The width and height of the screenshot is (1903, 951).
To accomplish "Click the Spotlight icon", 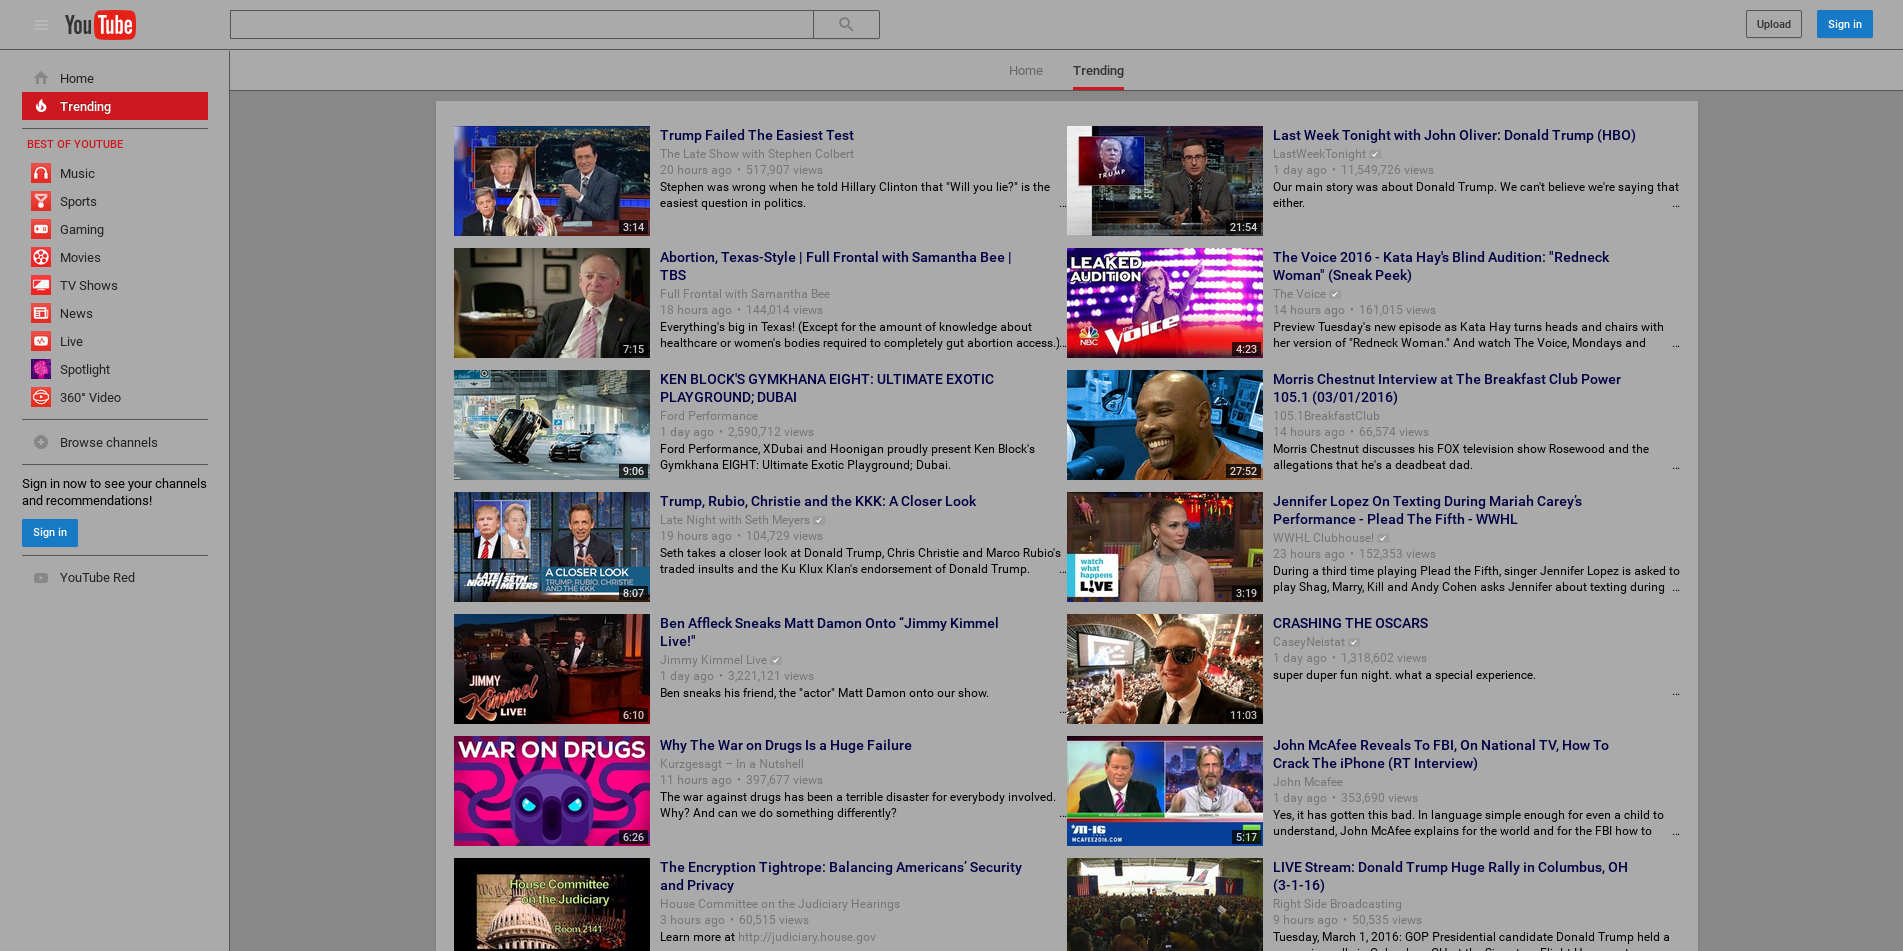I will pyautogui.click(x=41, y=369).
